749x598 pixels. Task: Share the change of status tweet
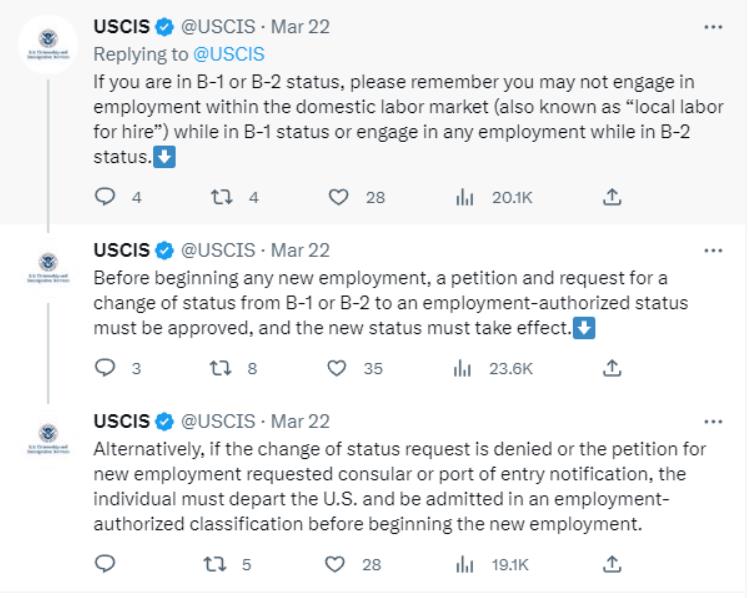[x=612, y=368]
